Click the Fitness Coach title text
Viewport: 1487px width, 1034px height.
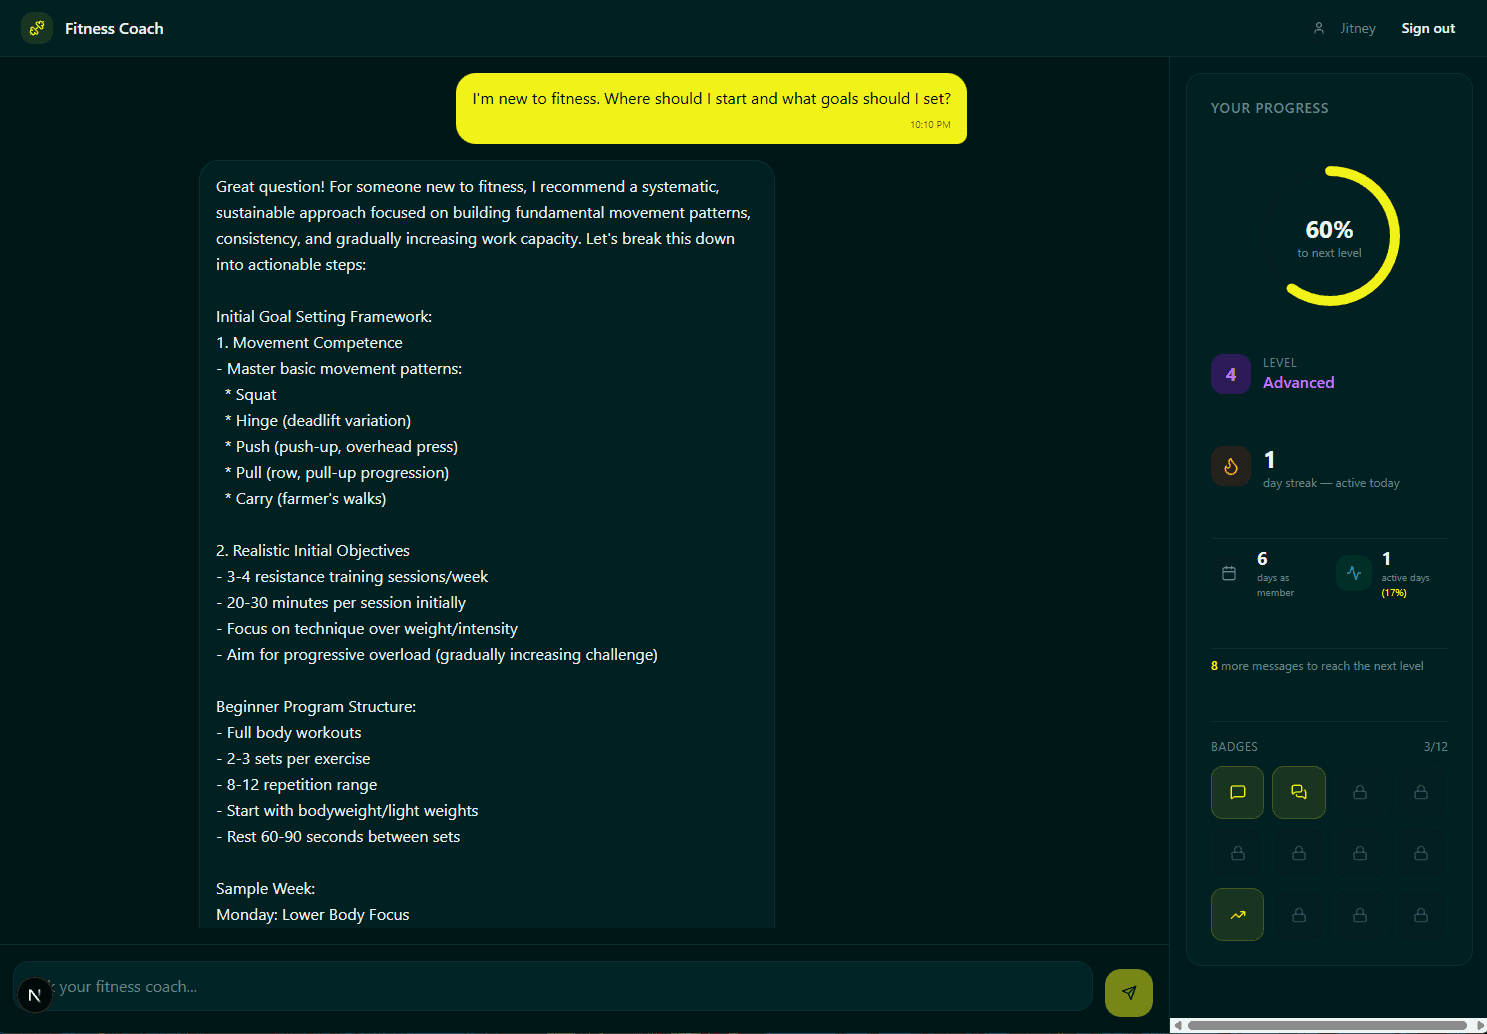click(x=114, y=28)
